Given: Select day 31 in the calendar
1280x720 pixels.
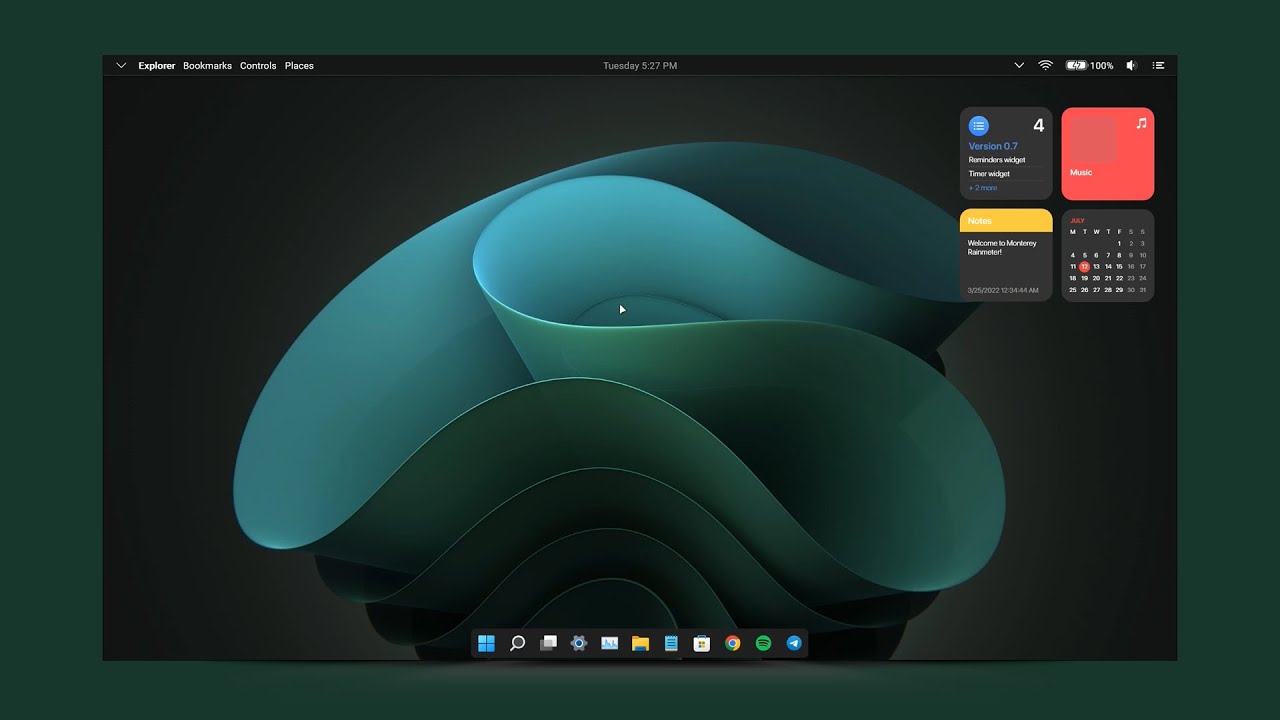Looking at the screenshot, I should (x=1143, y=290).
